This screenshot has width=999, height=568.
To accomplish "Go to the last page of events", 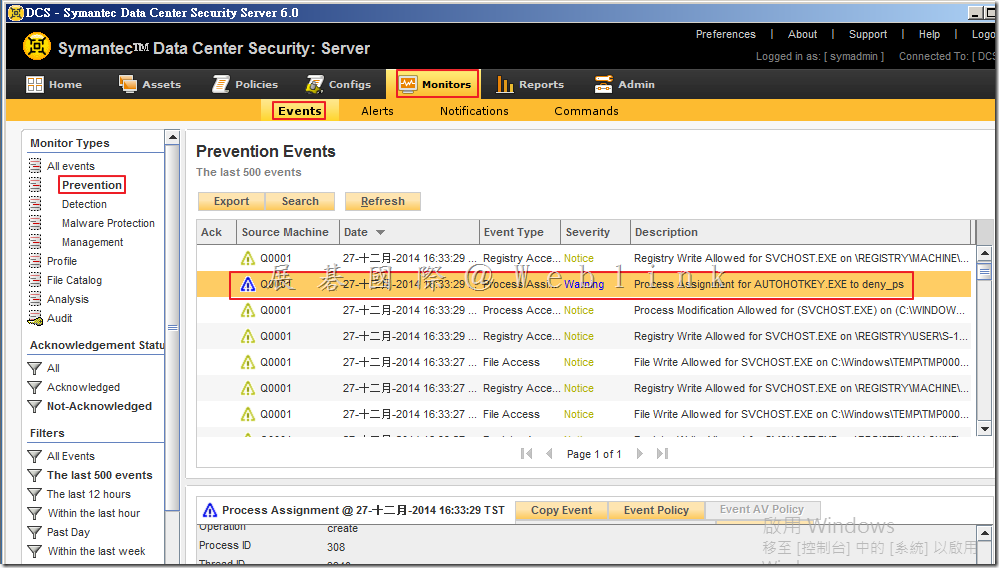I will [662, 453].
